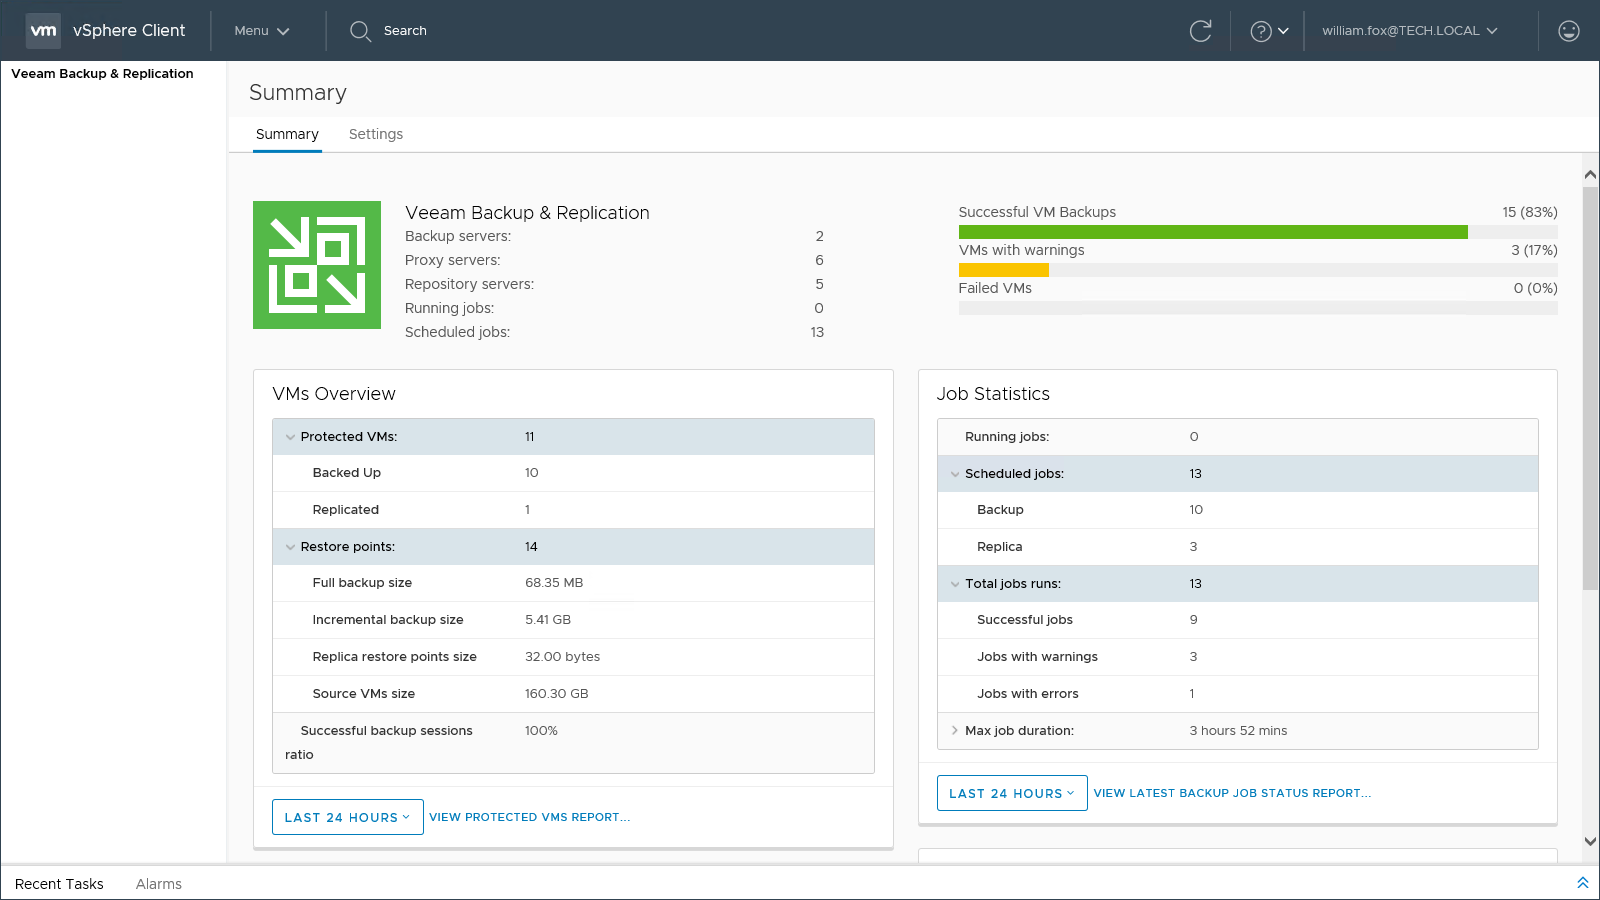Click View Protected VMs Report link
This screenshot has height=900, width=1600.
[529, 817]
